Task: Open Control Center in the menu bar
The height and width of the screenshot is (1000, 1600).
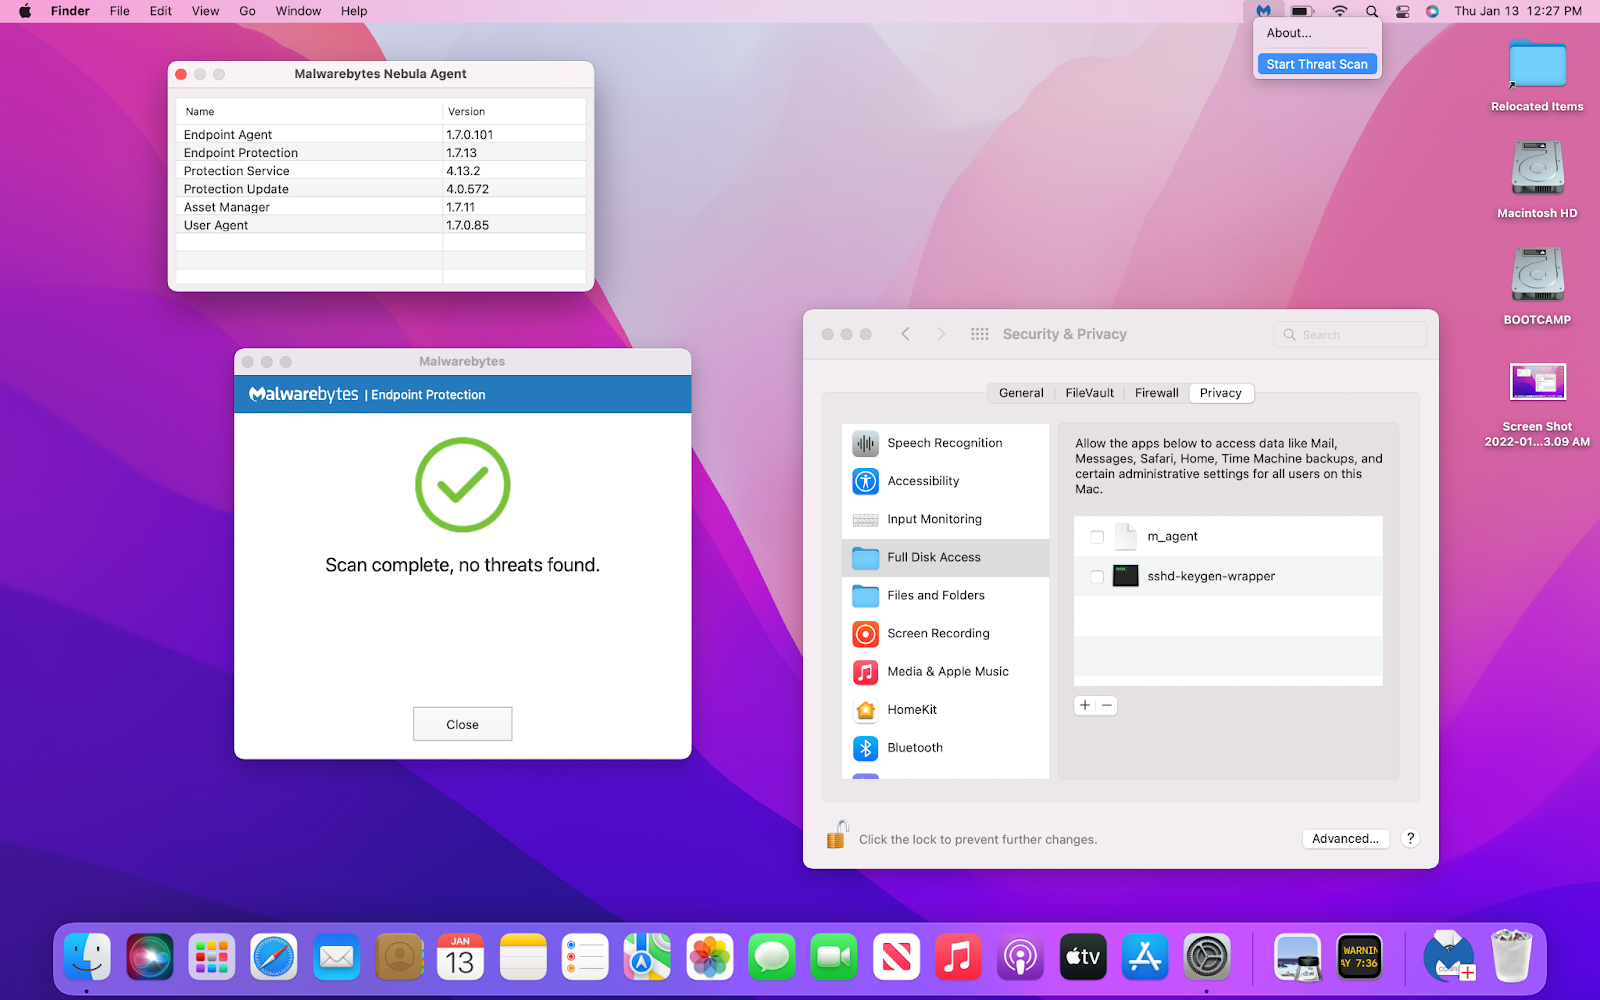Action: click(x=1403, y=11)
